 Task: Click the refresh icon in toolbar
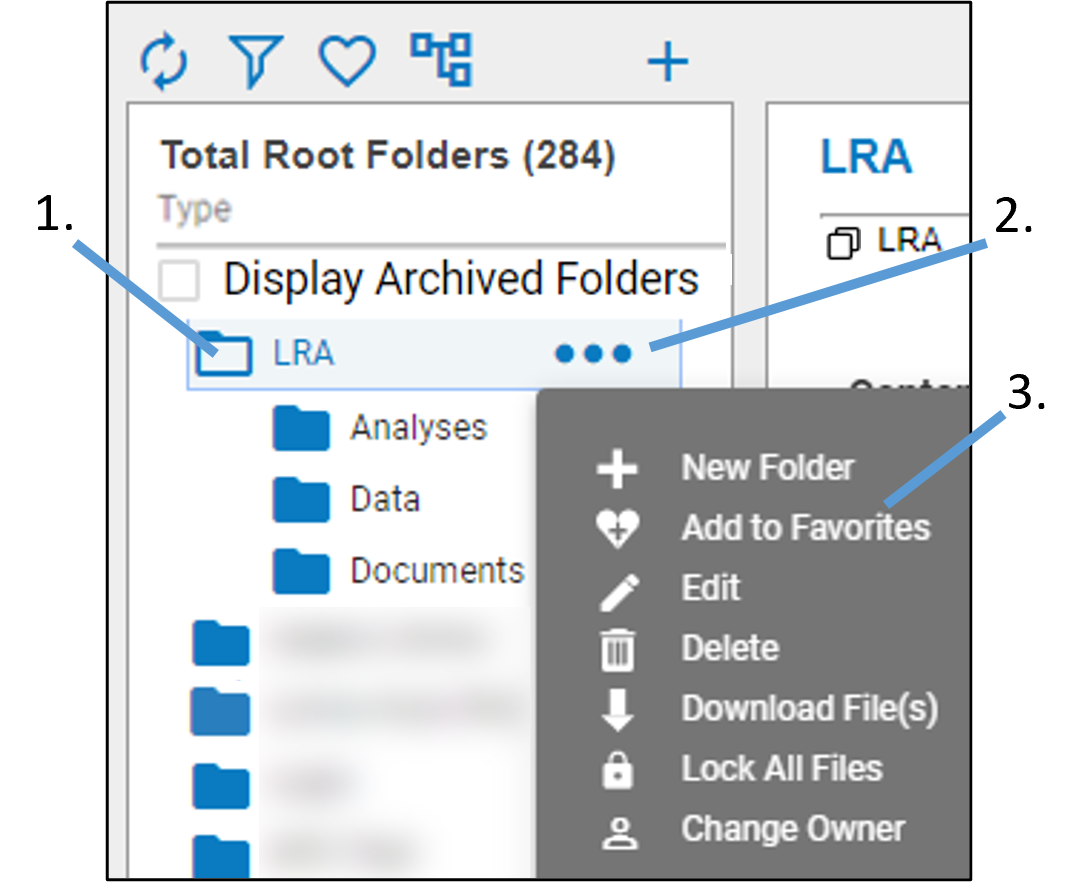click(163, 61)
